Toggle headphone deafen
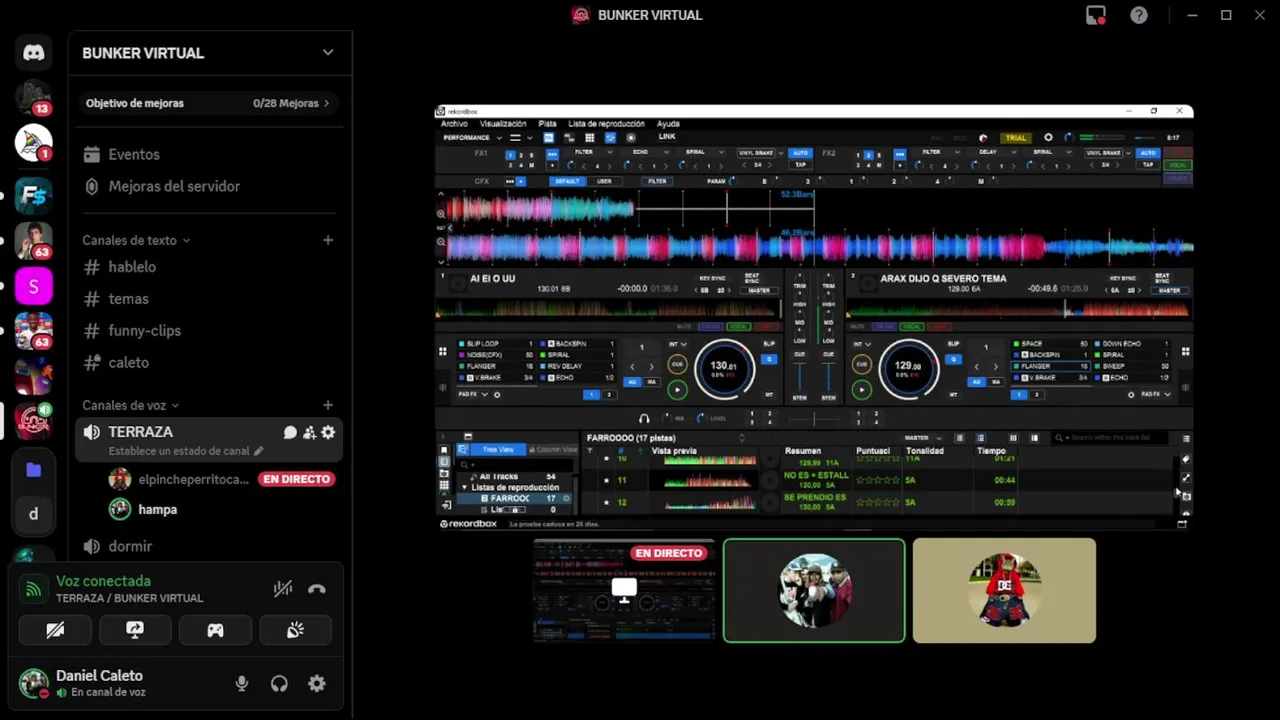This screenshot has height=720, width=1280. point(279,684)
